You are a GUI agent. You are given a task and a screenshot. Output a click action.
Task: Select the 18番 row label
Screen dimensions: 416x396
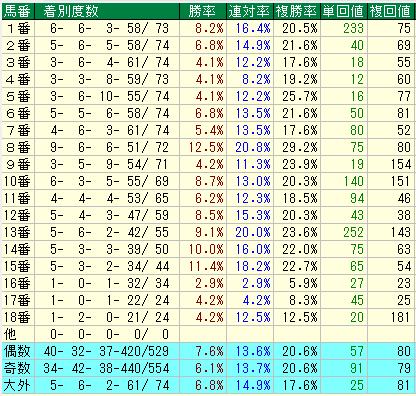click(17, 318)
